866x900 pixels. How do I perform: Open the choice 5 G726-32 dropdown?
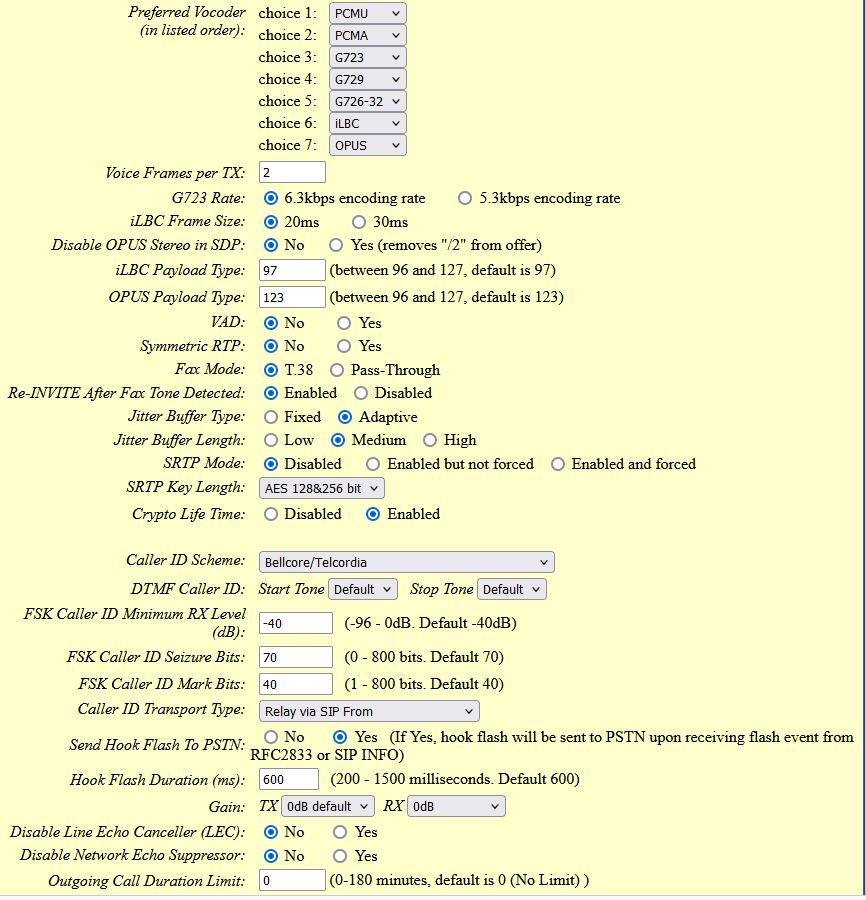tap(367, 102)
